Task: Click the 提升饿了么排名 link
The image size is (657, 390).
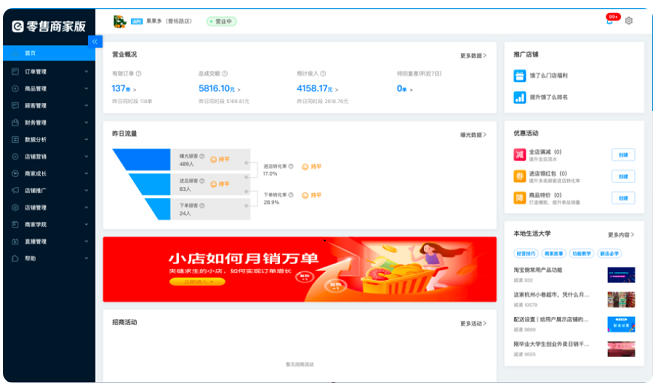Action: coord(548,97)
